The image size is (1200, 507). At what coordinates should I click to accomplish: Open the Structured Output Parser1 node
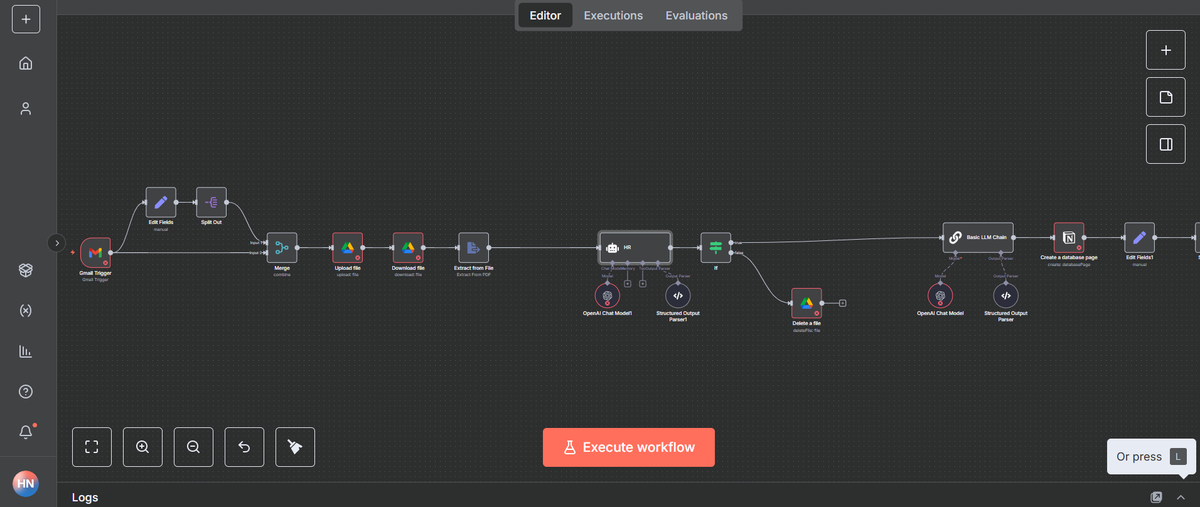point(678,295)
